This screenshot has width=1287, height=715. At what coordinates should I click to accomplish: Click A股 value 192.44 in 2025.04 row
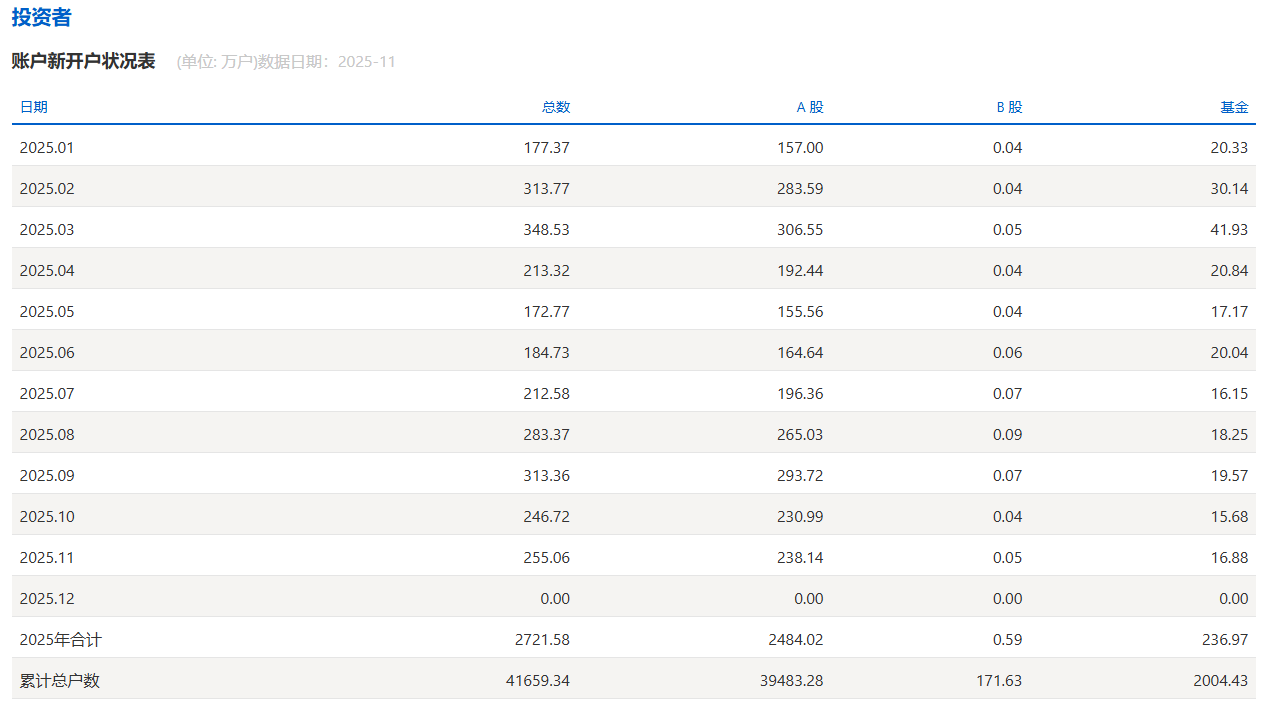tap(800, 271)
